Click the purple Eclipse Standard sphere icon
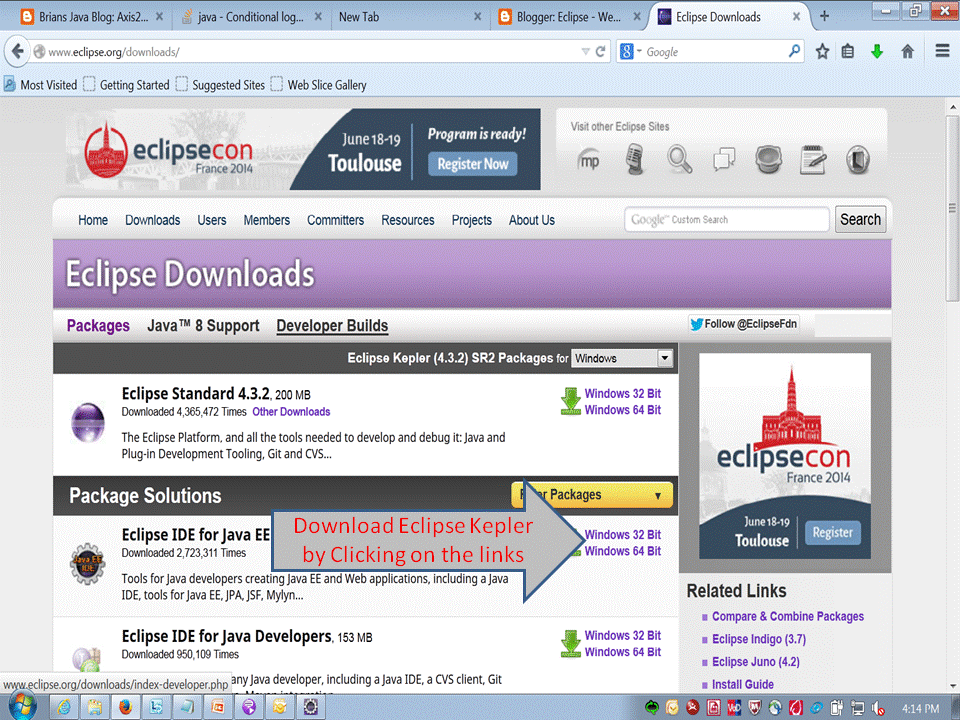 89,423
